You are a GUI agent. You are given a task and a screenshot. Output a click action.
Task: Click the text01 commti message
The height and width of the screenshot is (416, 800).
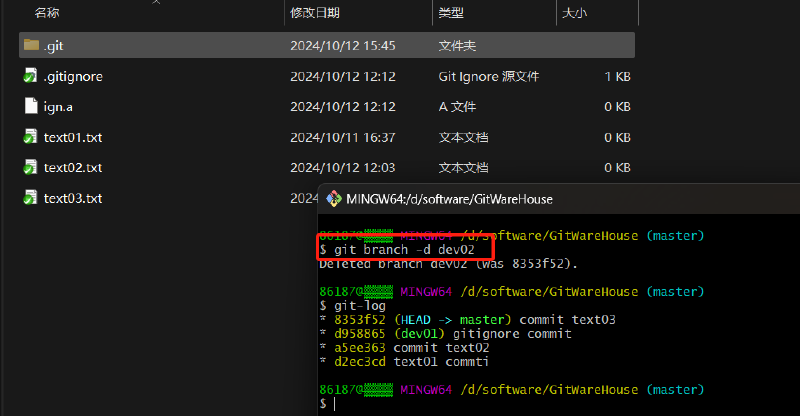(x=441, y=362)
